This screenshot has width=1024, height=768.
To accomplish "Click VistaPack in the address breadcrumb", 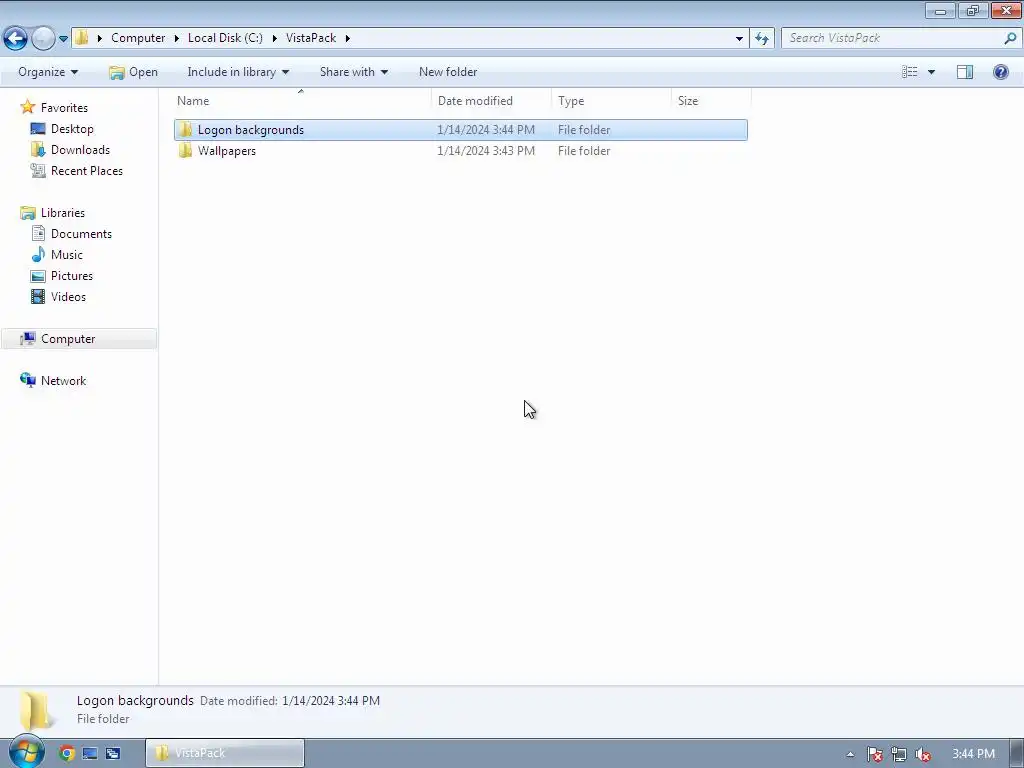I will coord(311,38).
